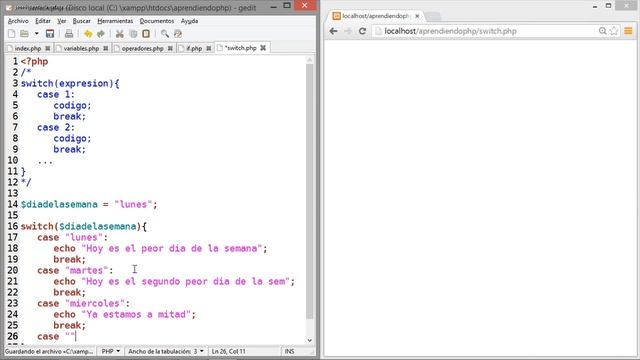Viewport: 640px width, 360px height.
Task: Cut the selected text with scissors icon
Action: (120, 34)
